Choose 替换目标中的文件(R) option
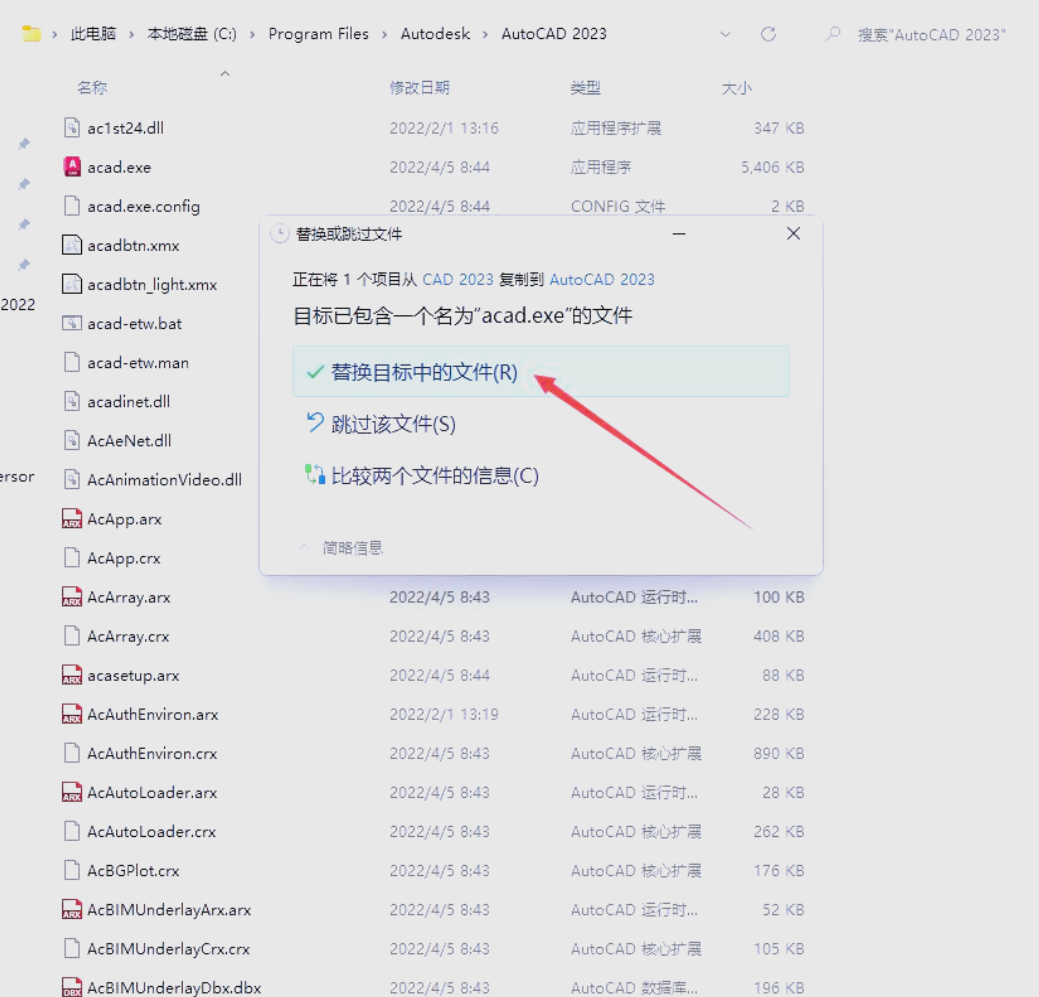 point(541,372)
